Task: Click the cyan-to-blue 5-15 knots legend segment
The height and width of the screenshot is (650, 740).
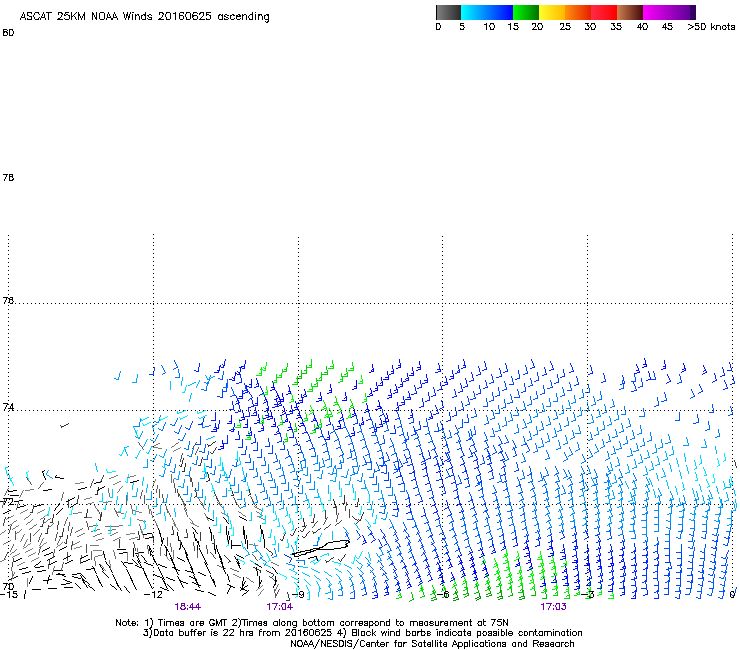Action: [487, 12]
